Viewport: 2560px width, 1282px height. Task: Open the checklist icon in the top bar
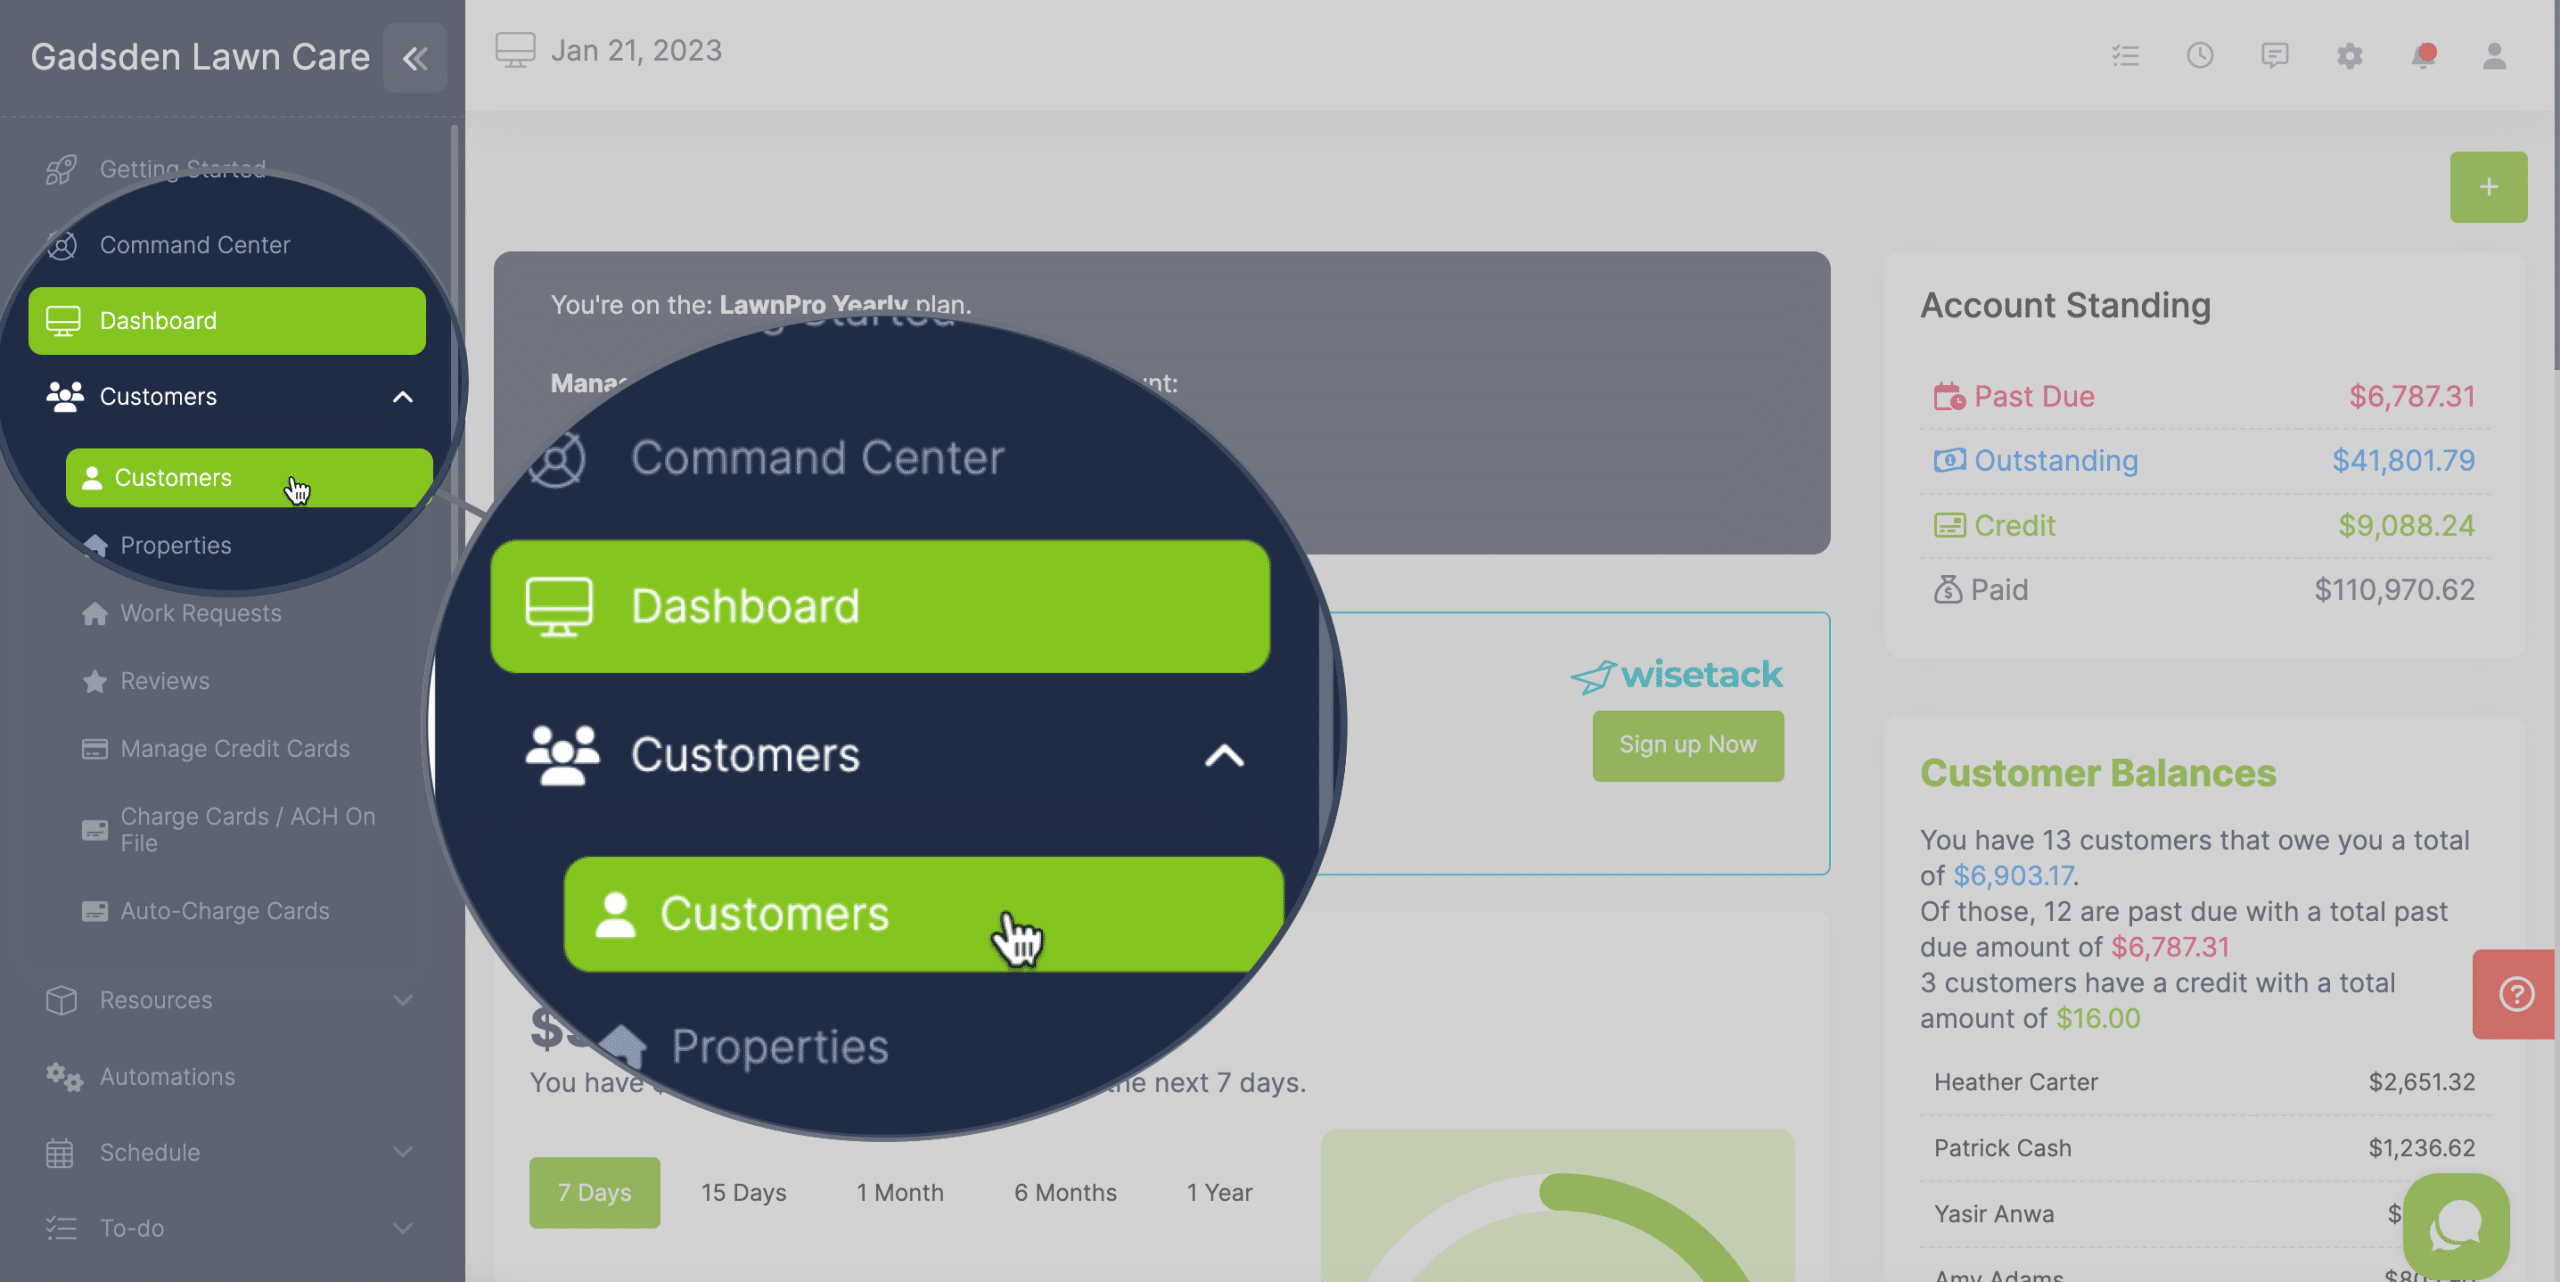2125,55
